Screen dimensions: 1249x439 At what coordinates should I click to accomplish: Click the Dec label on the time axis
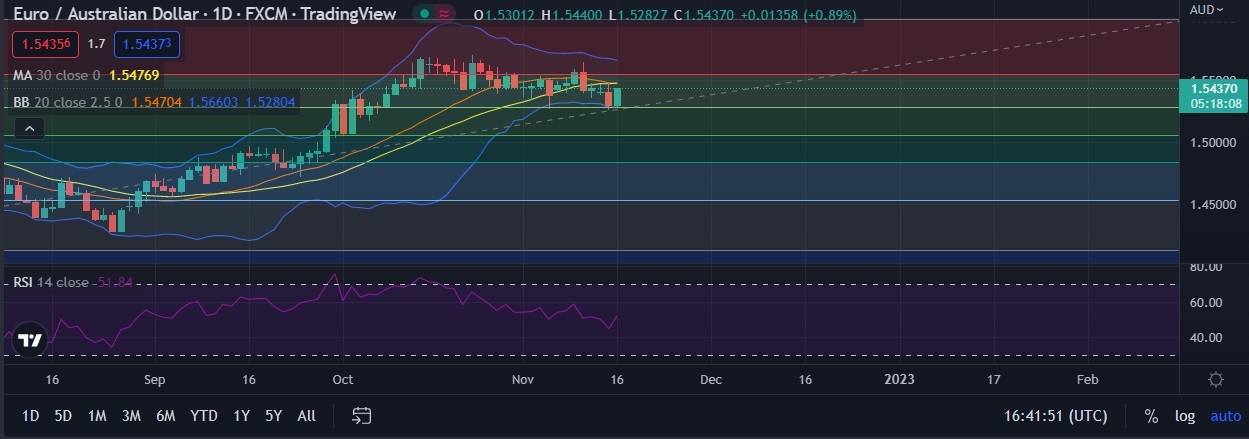tap(711, 380)
